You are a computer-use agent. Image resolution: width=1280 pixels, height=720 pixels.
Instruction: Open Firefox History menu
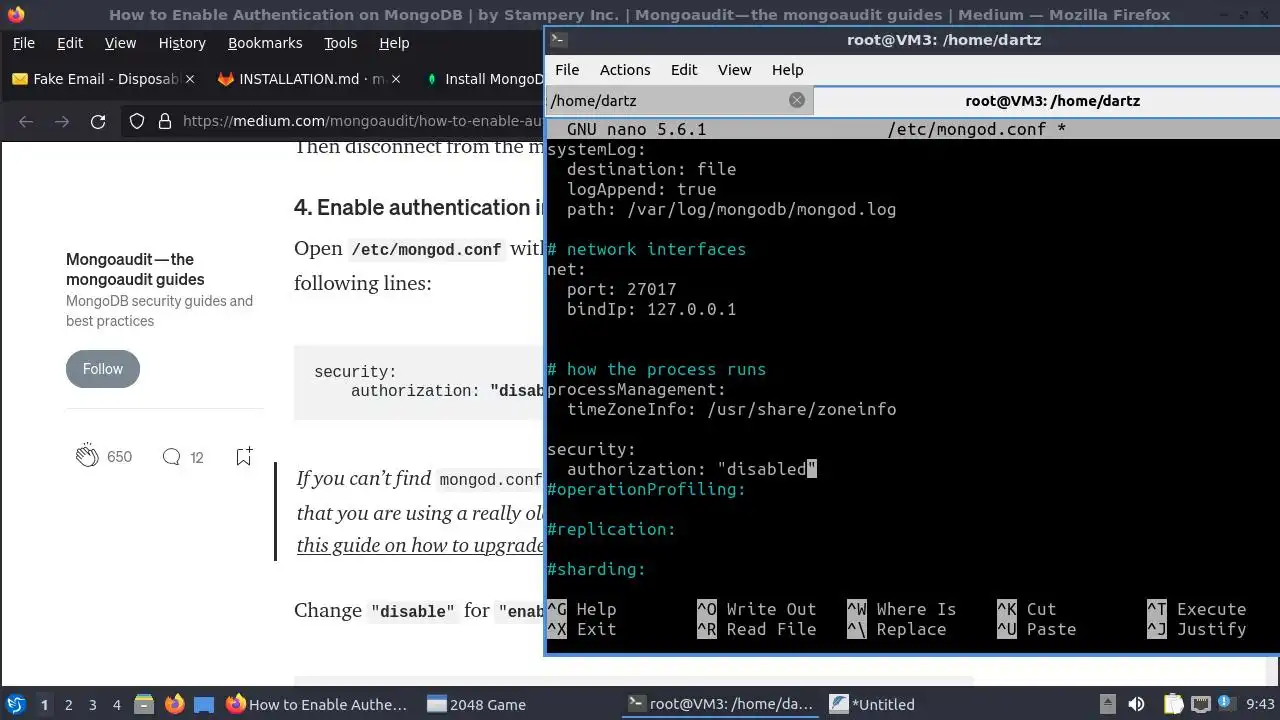point(182,43)
